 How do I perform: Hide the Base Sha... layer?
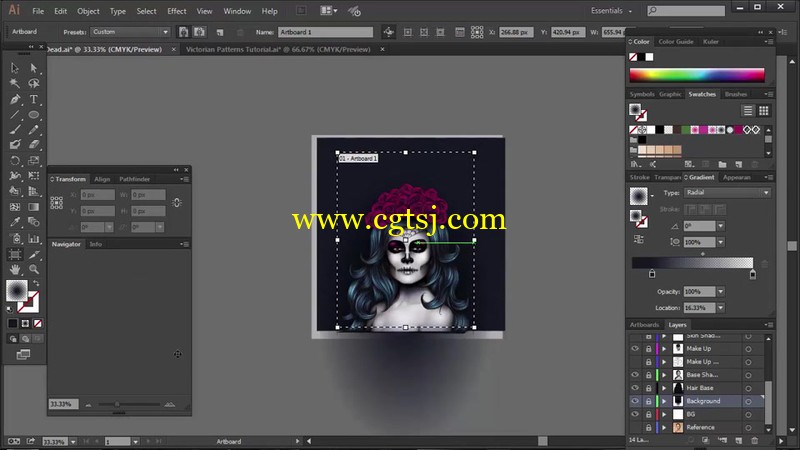635,374
